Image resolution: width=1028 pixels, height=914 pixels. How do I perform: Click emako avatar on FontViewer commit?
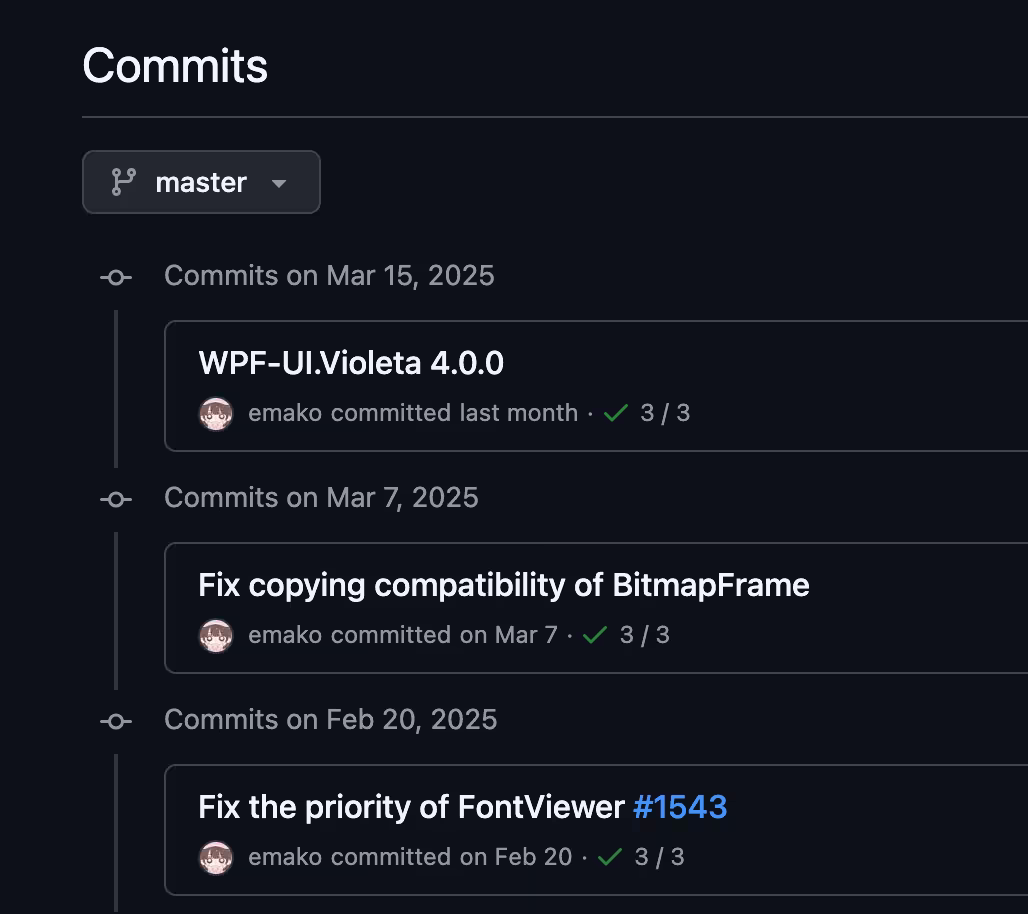tap(216, 858)
